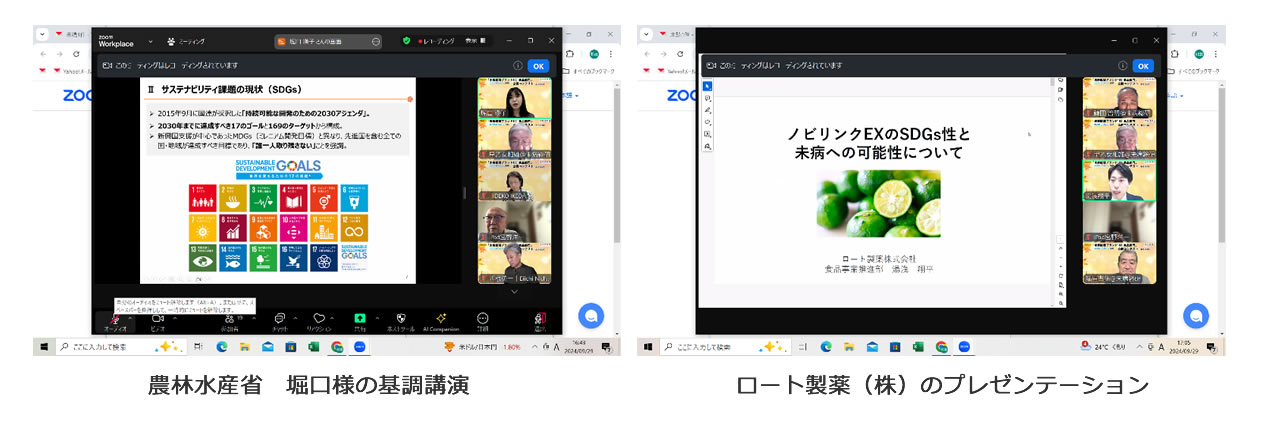Switch to Zoom on right screenshot taskbar
Screen dimensions: 1270x429
click(964, 347)
